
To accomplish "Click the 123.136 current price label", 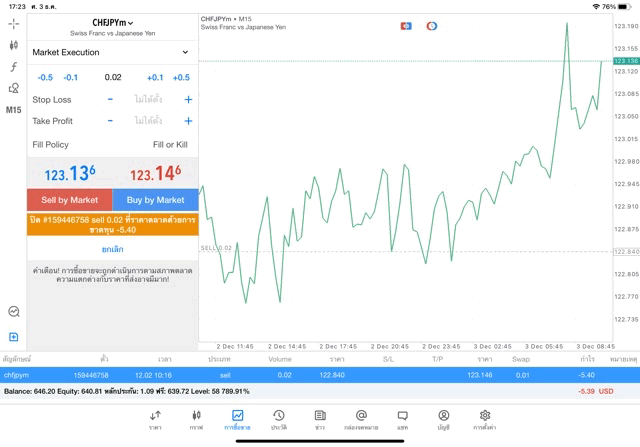I will click(x=626, y=61).
